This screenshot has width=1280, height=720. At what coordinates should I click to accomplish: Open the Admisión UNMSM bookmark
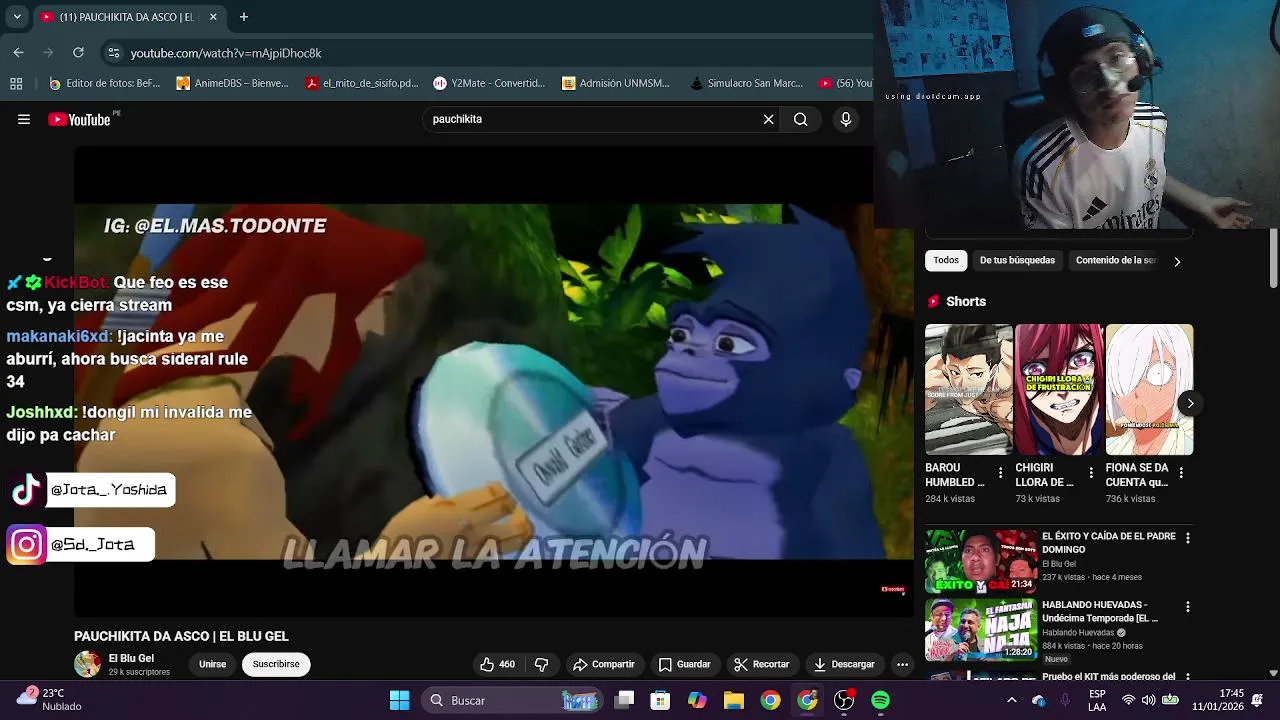pos(616,83)
